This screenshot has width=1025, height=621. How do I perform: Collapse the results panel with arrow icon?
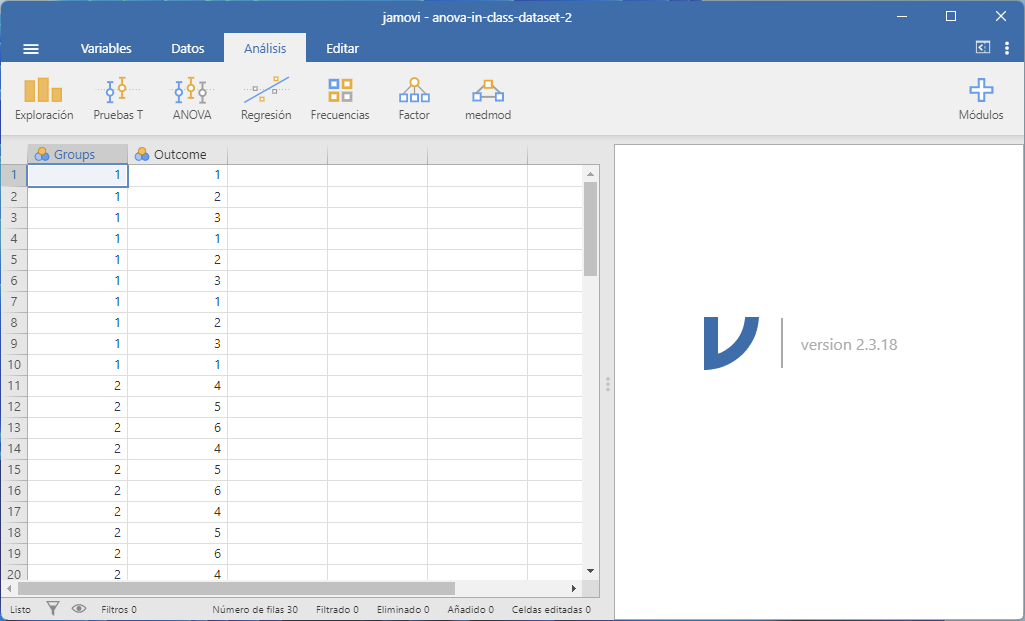click(982, 48)
